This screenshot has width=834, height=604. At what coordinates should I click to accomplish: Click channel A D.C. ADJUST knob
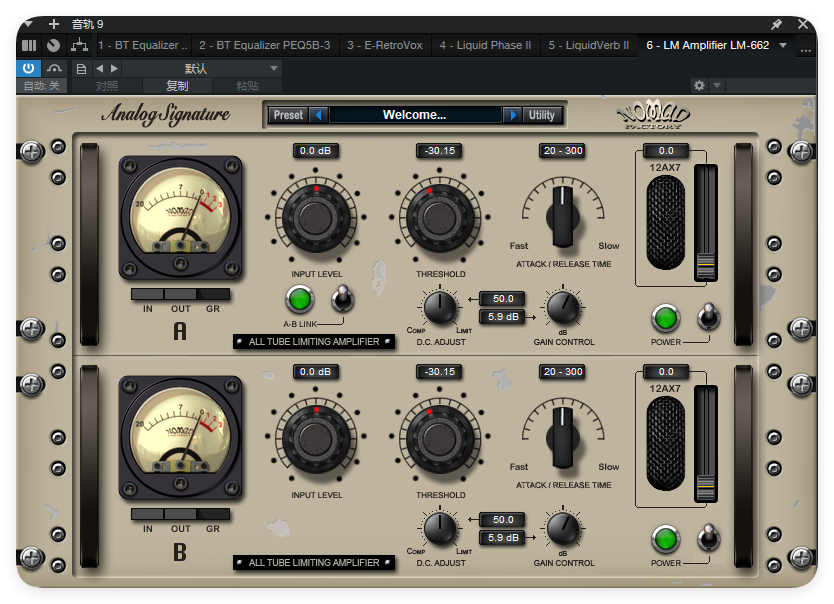click(440, 308)
